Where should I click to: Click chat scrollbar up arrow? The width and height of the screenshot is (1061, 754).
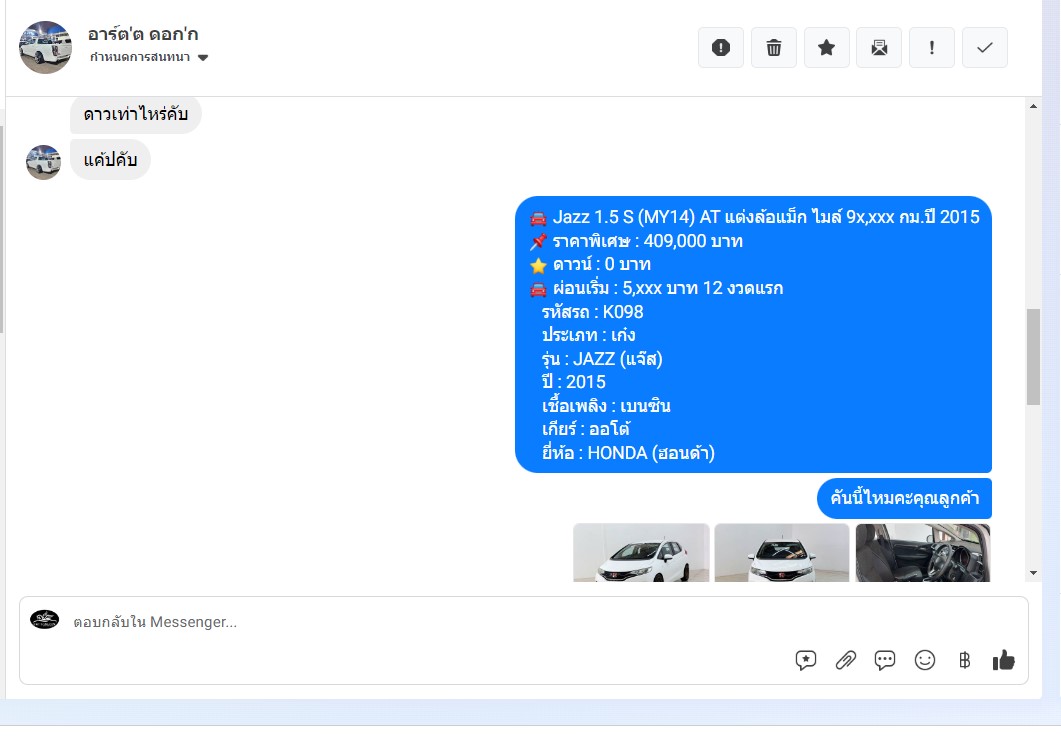1033,106
